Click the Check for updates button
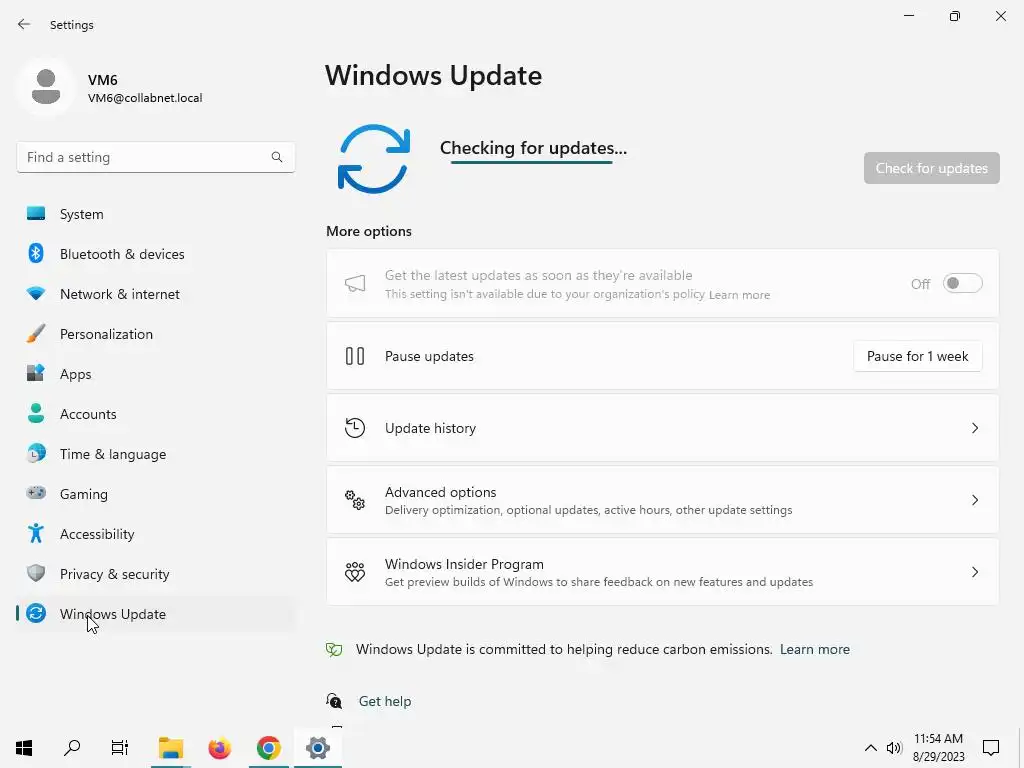This screenshot has height=768, width=1024. click(x=931, y=168)
